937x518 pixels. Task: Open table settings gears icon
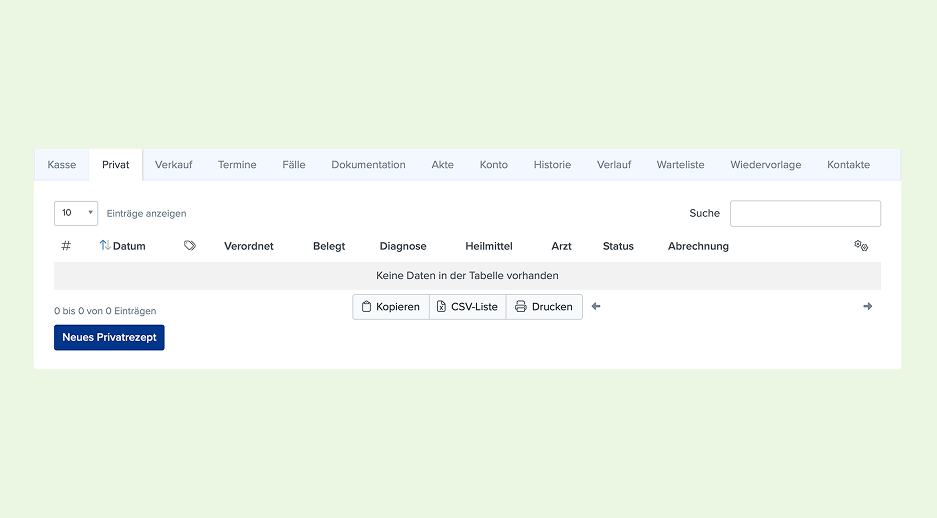pyautogui.click(x=861, y=246)
